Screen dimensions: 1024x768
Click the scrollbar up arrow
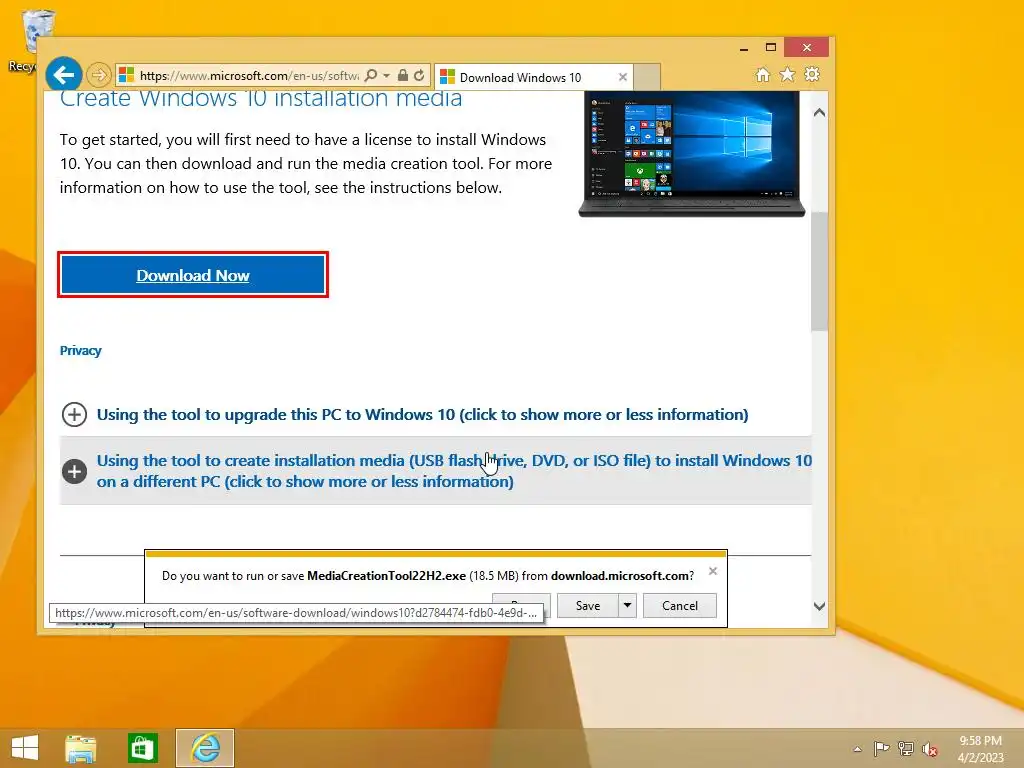tap(820, 112)
